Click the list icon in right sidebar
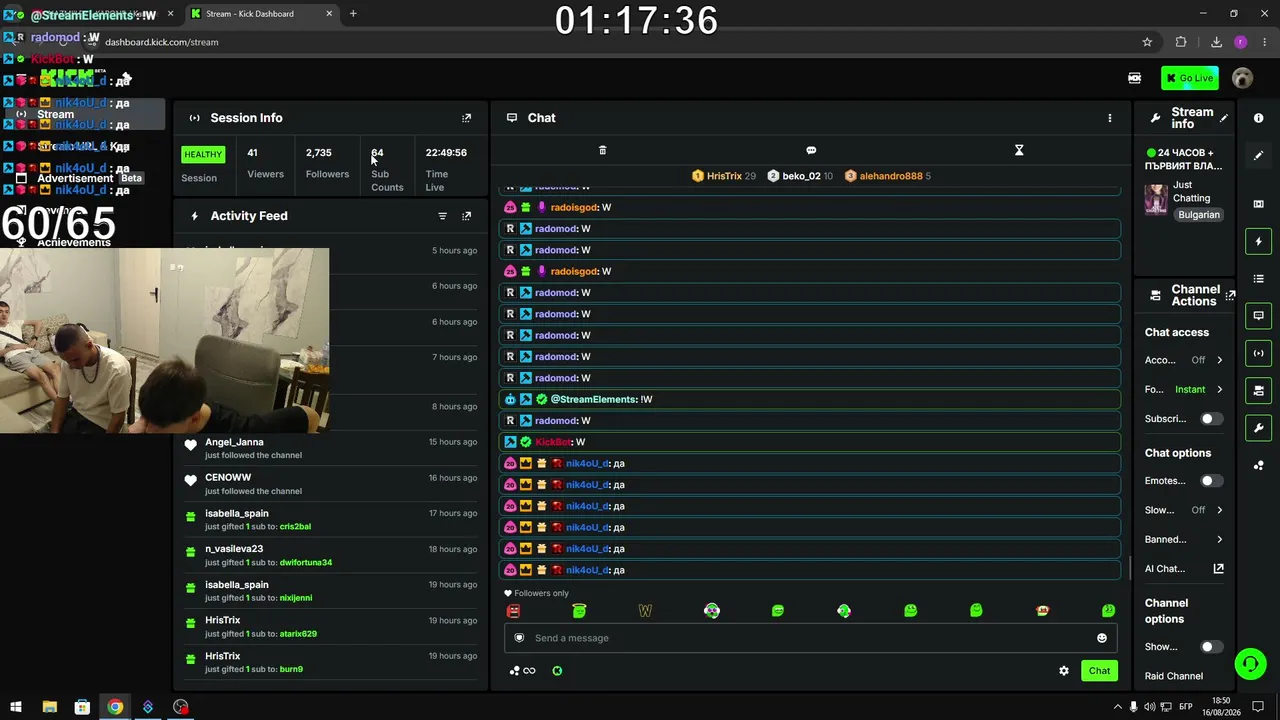This screenshot has height=720, width=1280. [x=1258, y=278]
